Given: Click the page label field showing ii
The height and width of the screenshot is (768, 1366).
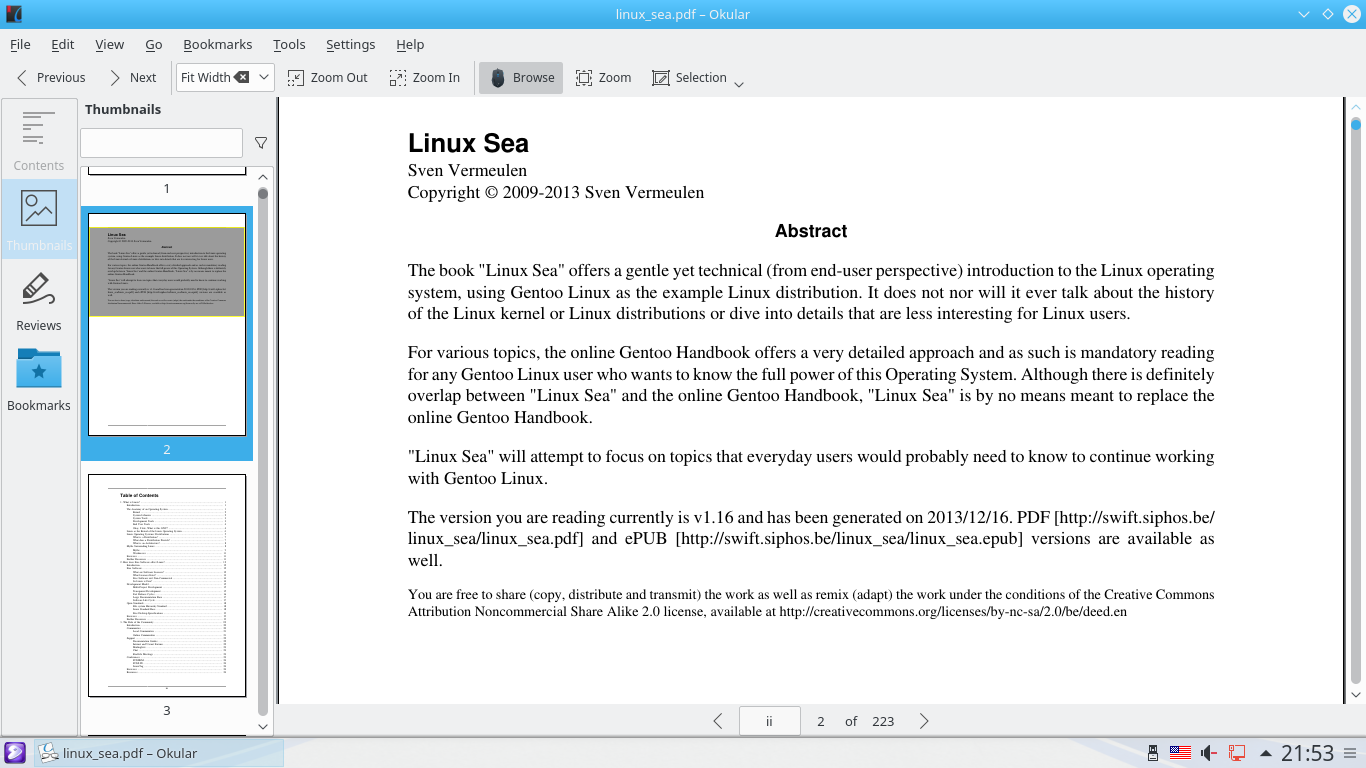Looking at the screenshot, I should coord(769,721).
